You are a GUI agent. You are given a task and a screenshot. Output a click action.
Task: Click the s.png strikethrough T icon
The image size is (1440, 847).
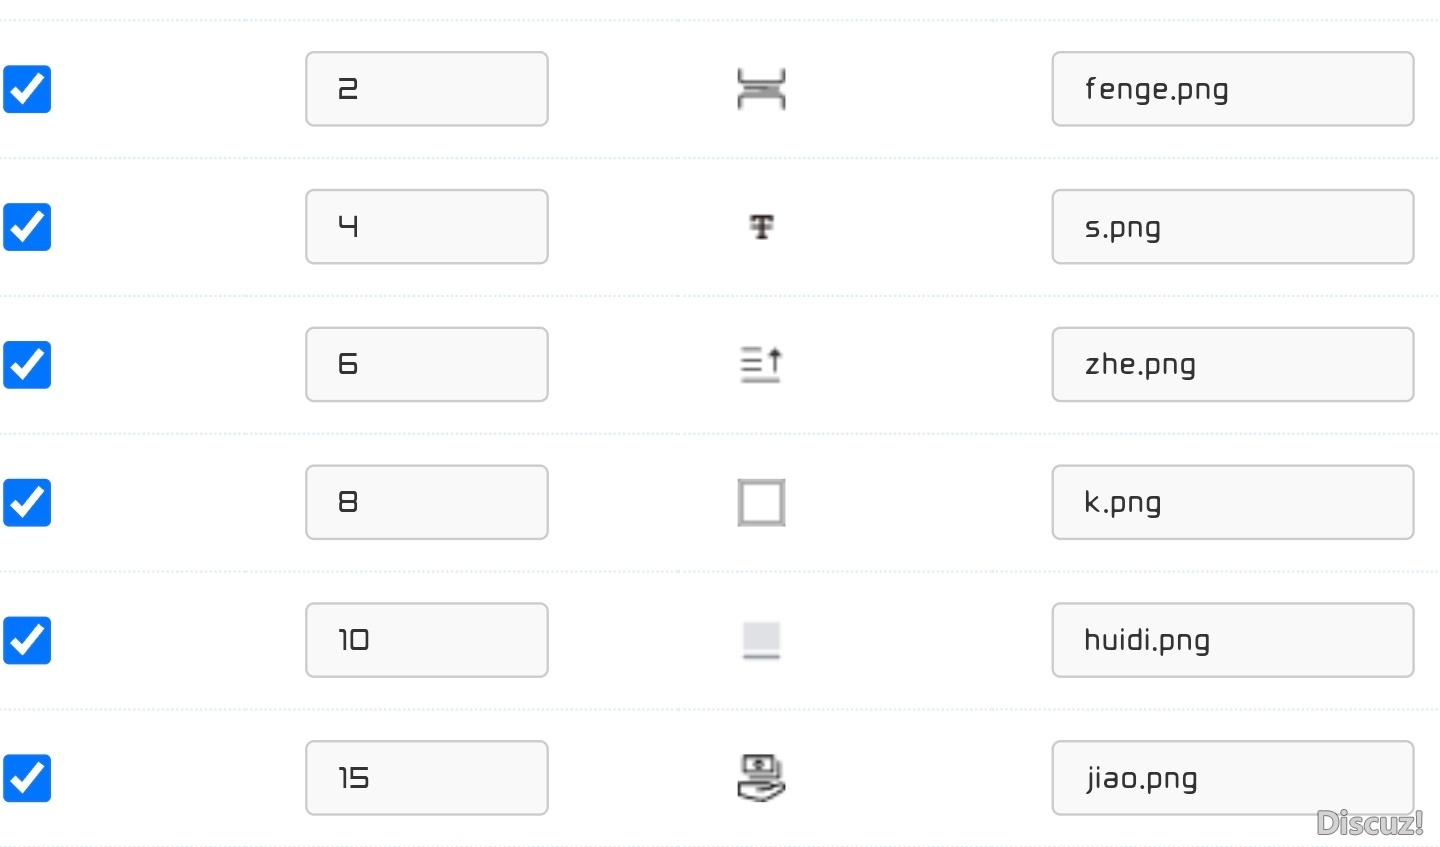[x=762, y=227]
